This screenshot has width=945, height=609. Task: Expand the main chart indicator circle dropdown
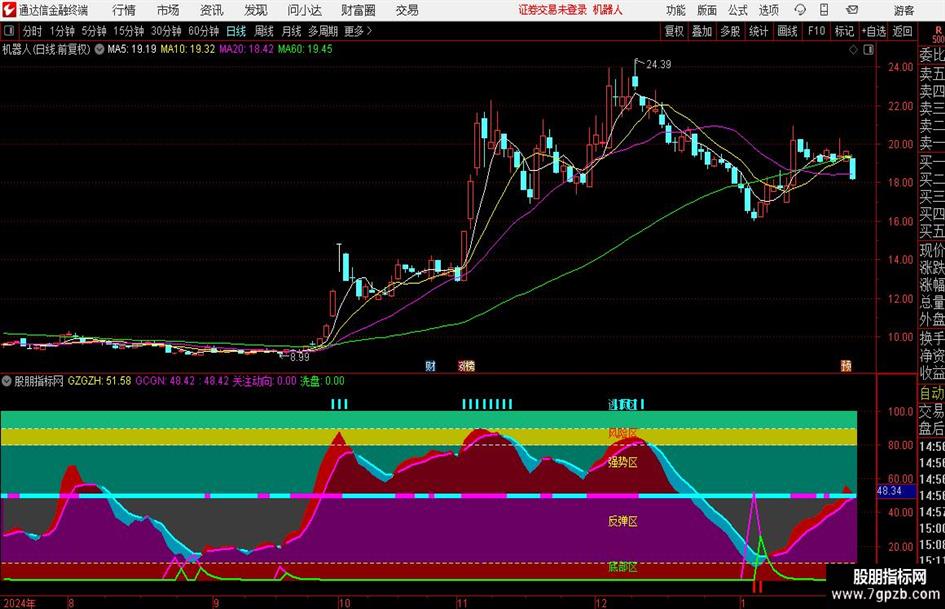tap(99, 49)
